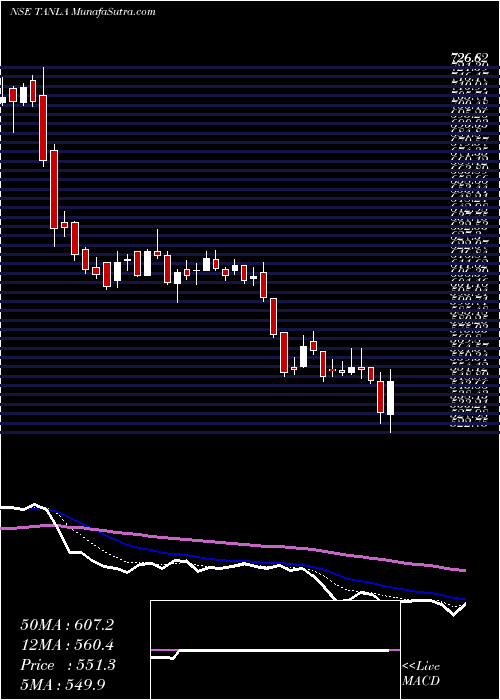Click the NSE TANLA MunafaSutra.com title text
The width and height of the screenshot is (500, 700).
82,12
